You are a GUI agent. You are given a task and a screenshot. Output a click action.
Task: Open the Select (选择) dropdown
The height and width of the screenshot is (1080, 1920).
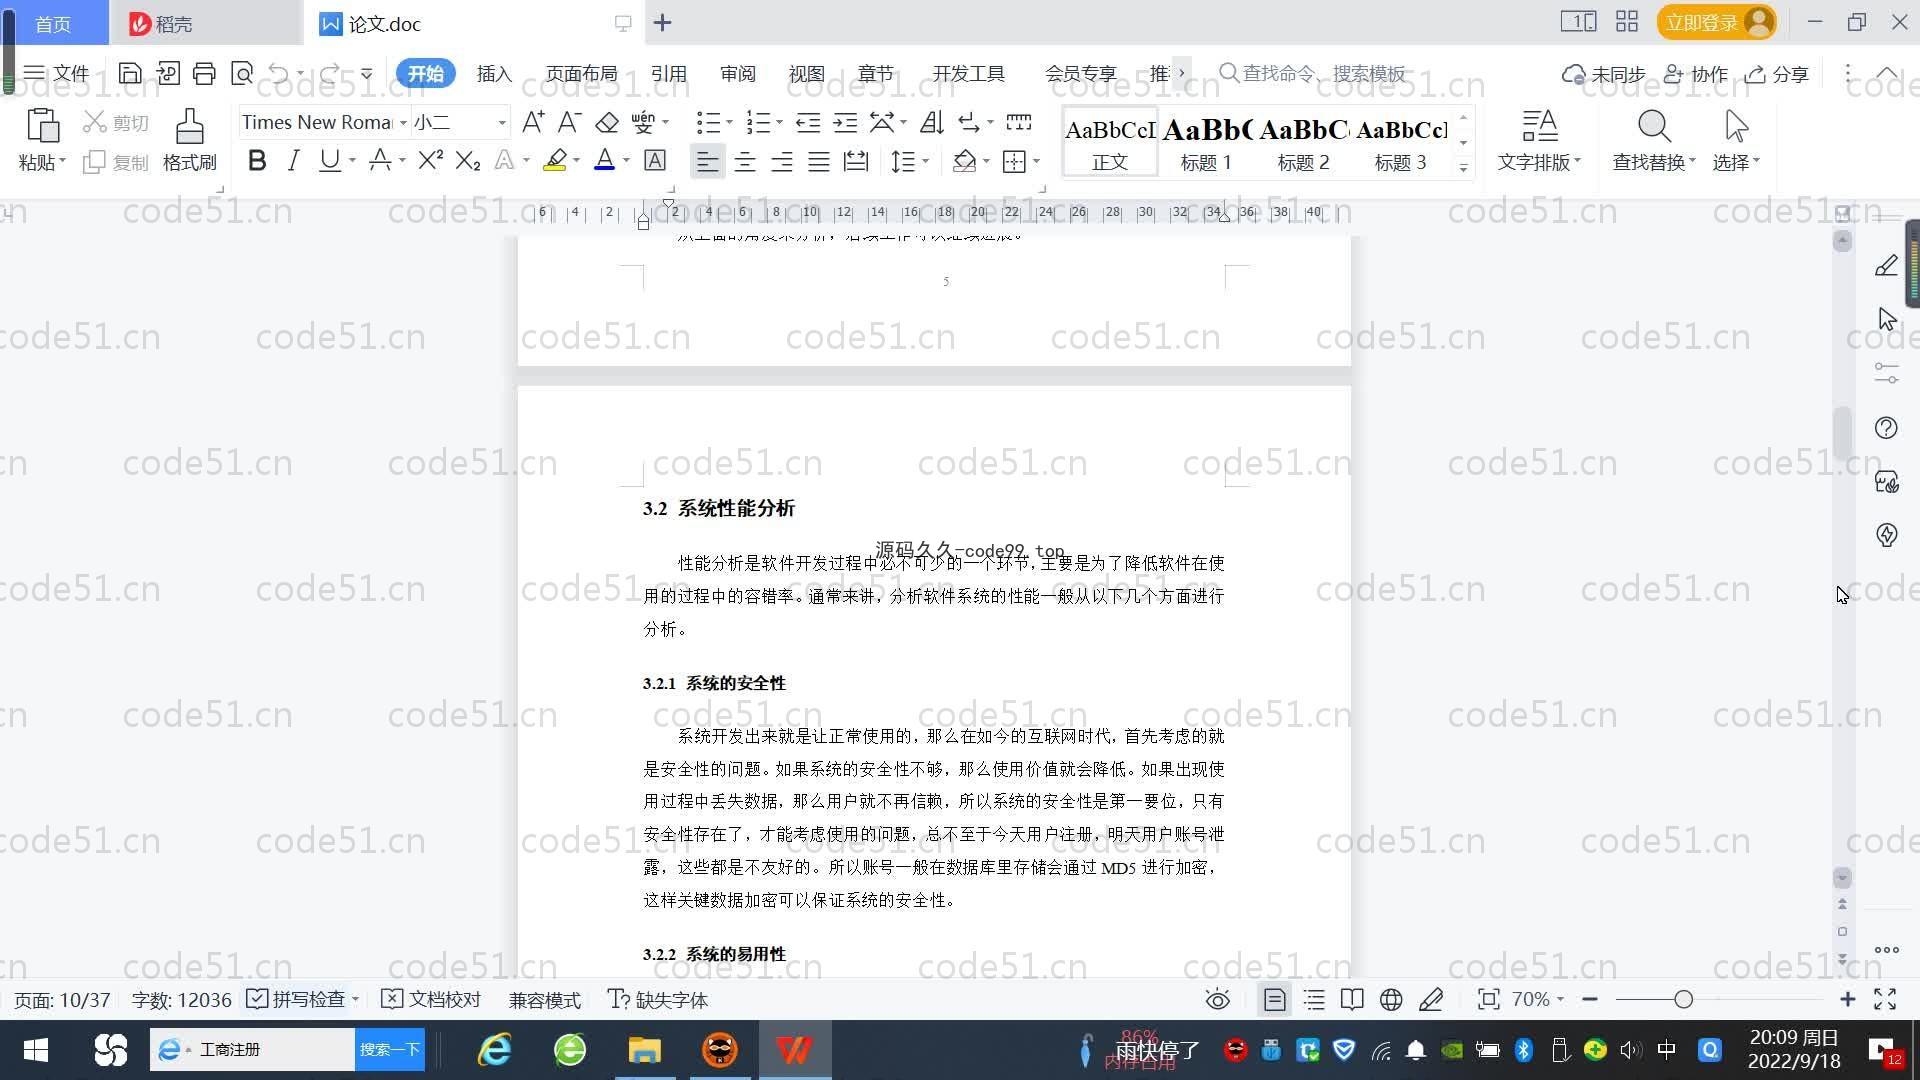[x=1736, y=141]
